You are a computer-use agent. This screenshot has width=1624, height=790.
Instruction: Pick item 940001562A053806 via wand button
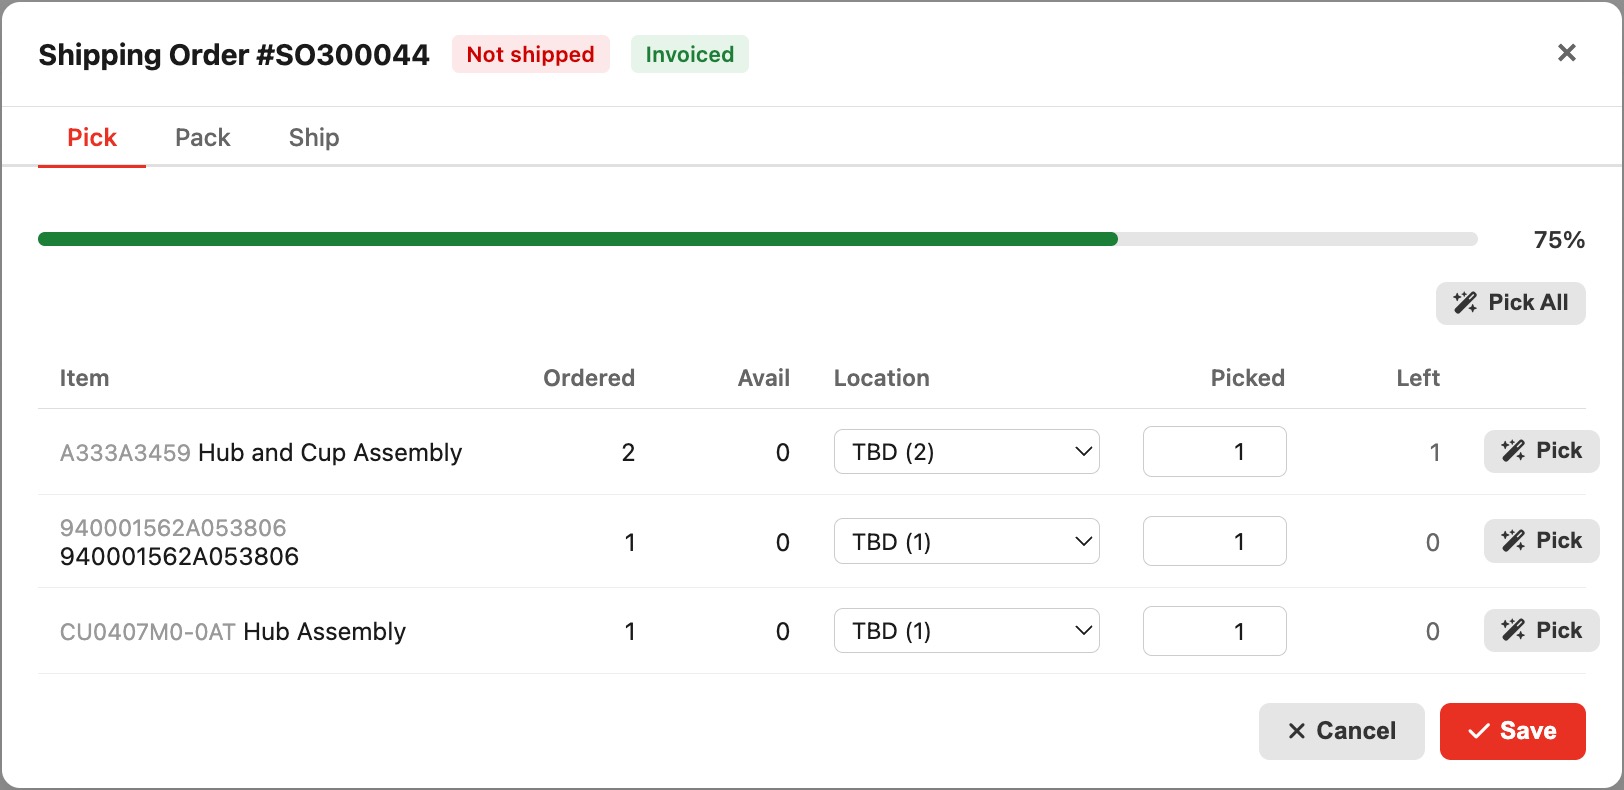[x=1541, y=541]
